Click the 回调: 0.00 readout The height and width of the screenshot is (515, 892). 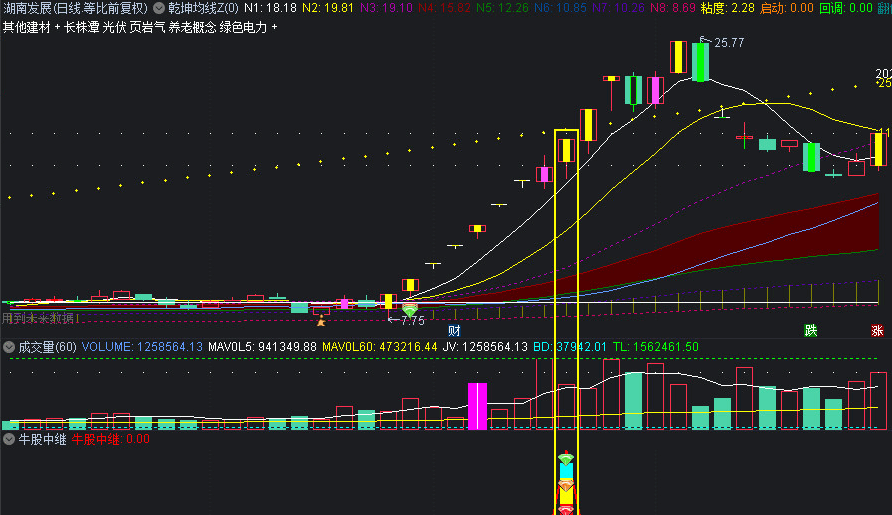[x=846, y=8]
